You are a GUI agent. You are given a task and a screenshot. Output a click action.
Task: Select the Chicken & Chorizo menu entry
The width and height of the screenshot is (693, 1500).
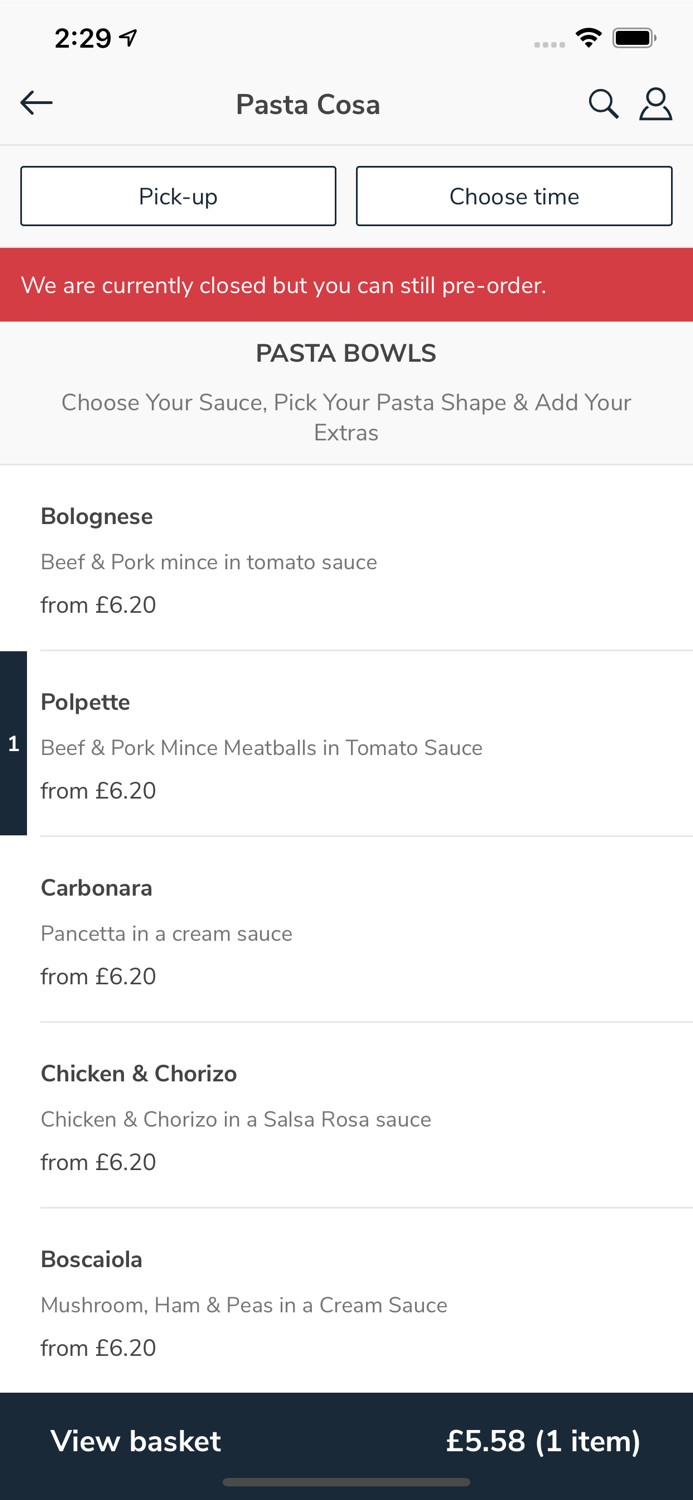(x=346, y=1117)
